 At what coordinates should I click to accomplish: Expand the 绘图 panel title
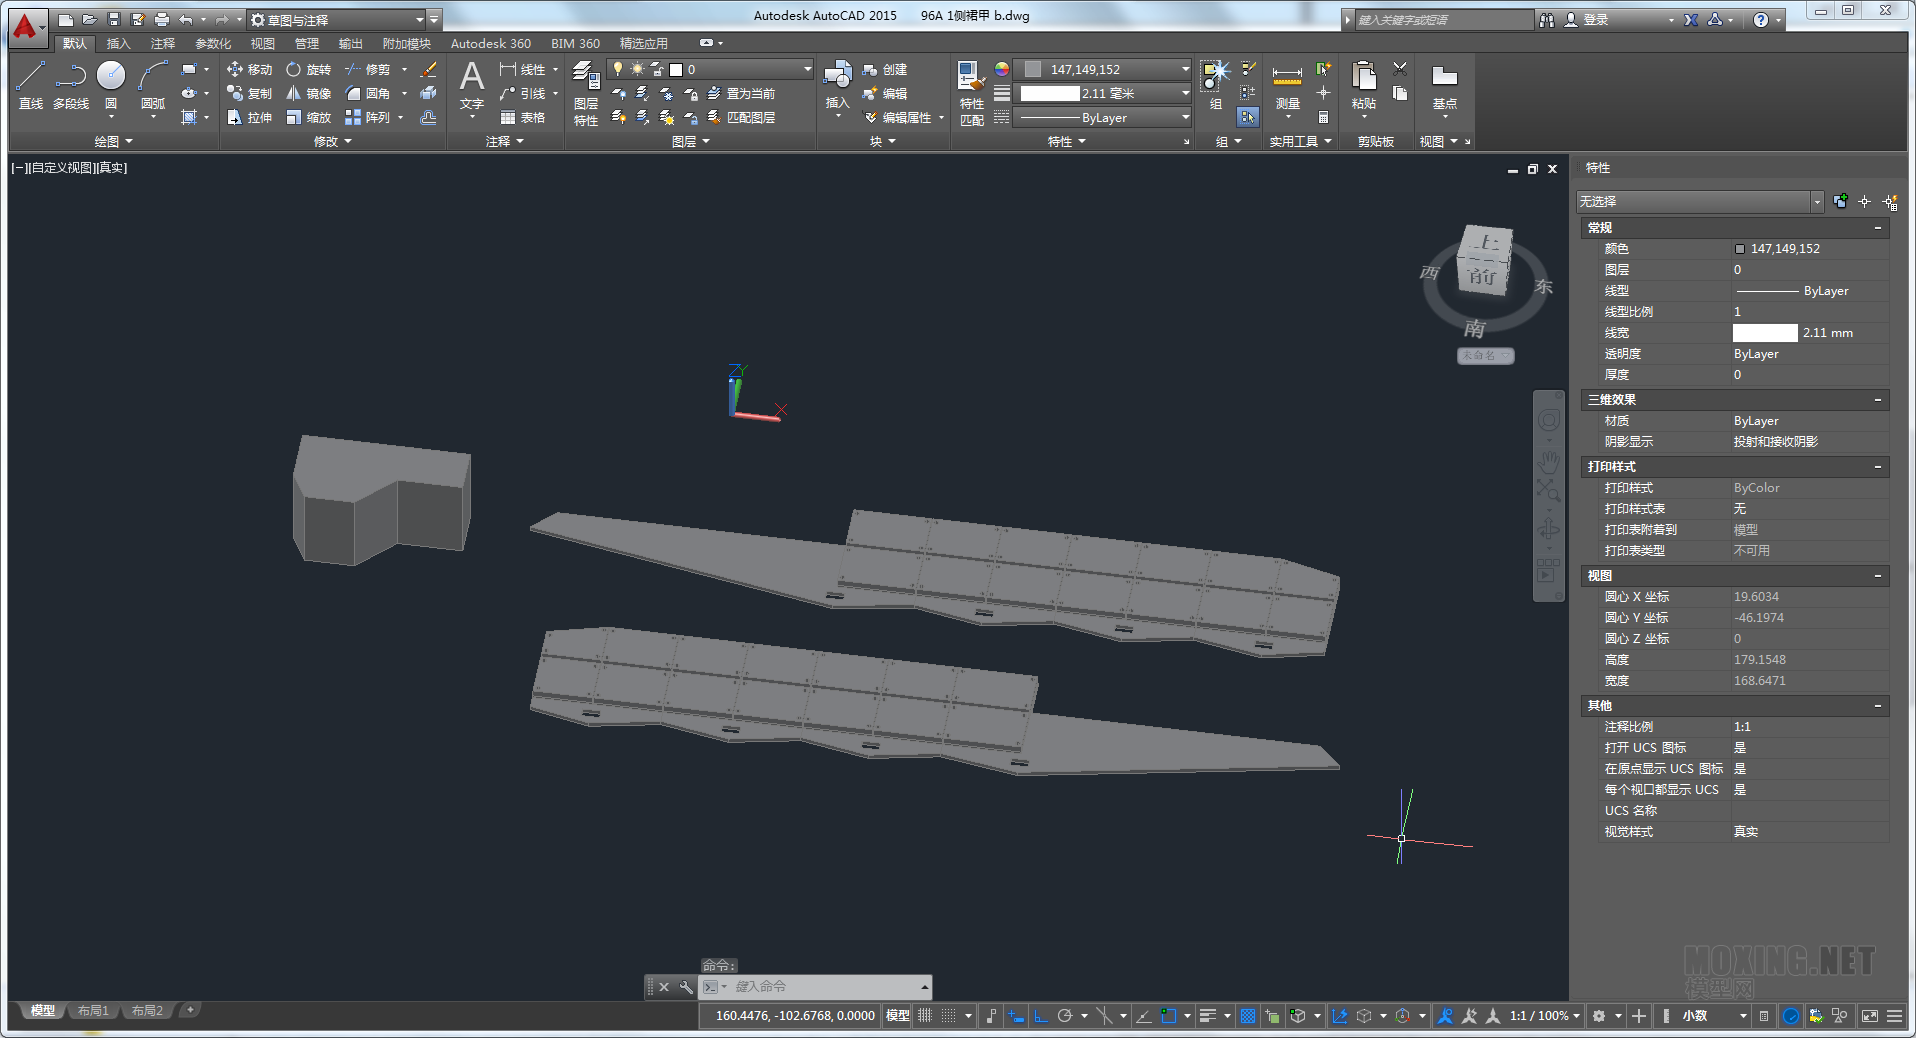(113, 142)
